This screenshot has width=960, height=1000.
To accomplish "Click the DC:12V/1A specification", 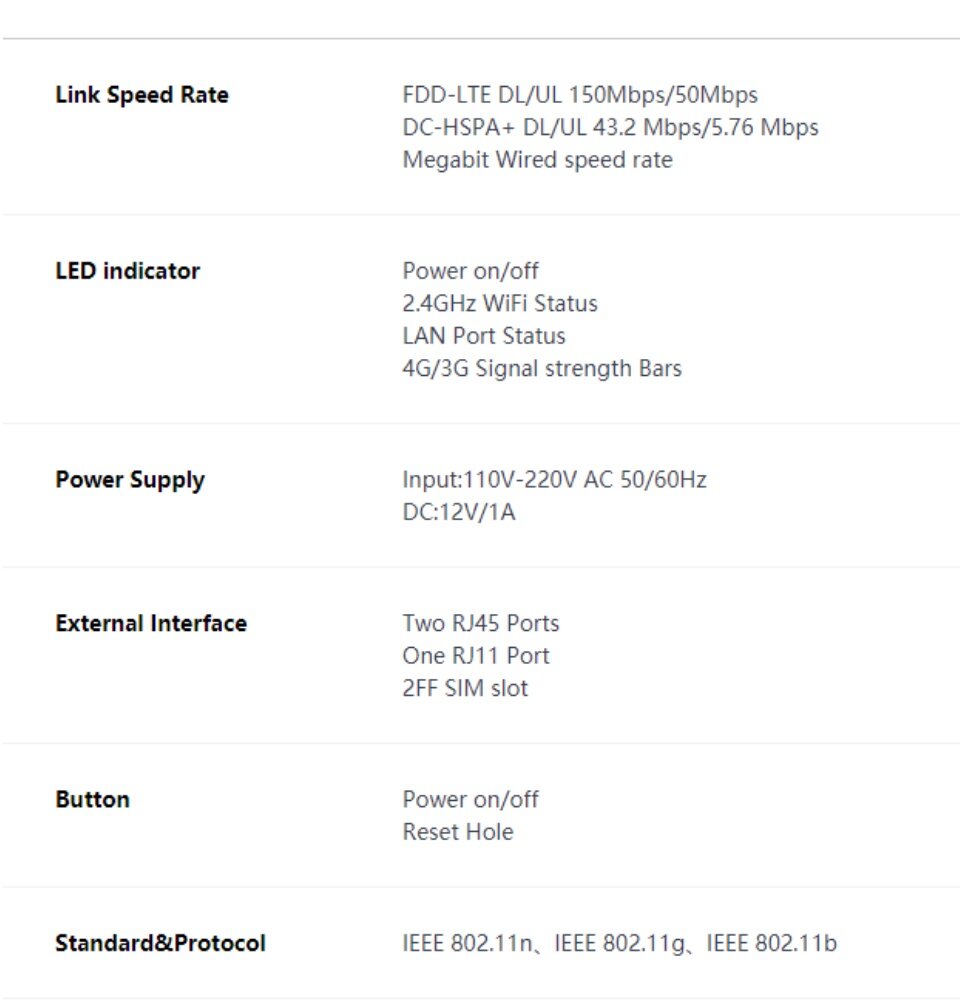I will tap(459, 512).
